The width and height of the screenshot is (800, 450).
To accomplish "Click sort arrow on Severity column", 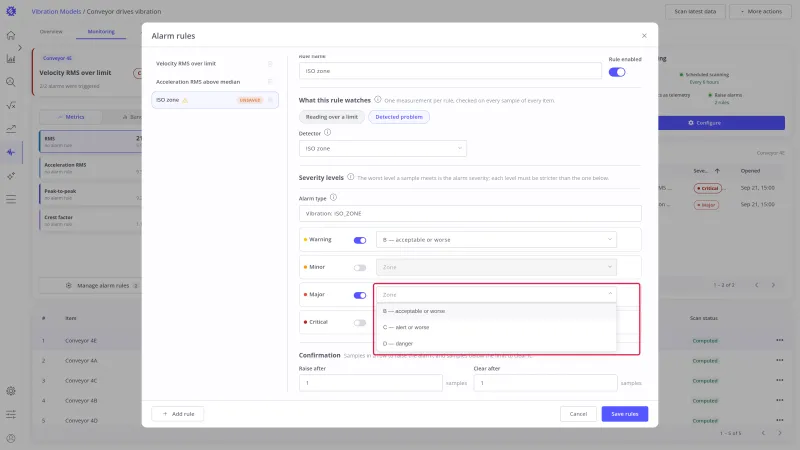I will pos(717,171).
